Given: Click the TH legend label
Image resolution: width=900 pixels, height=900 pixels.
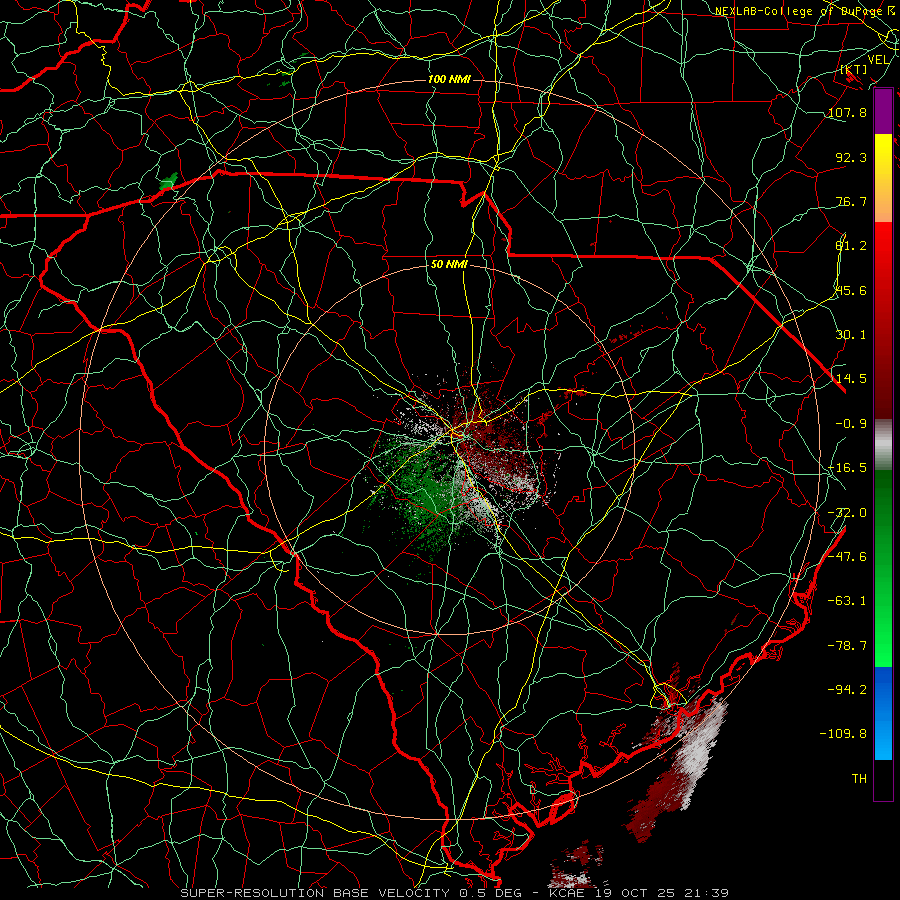Looking at the screenshot, I should 859,779.
